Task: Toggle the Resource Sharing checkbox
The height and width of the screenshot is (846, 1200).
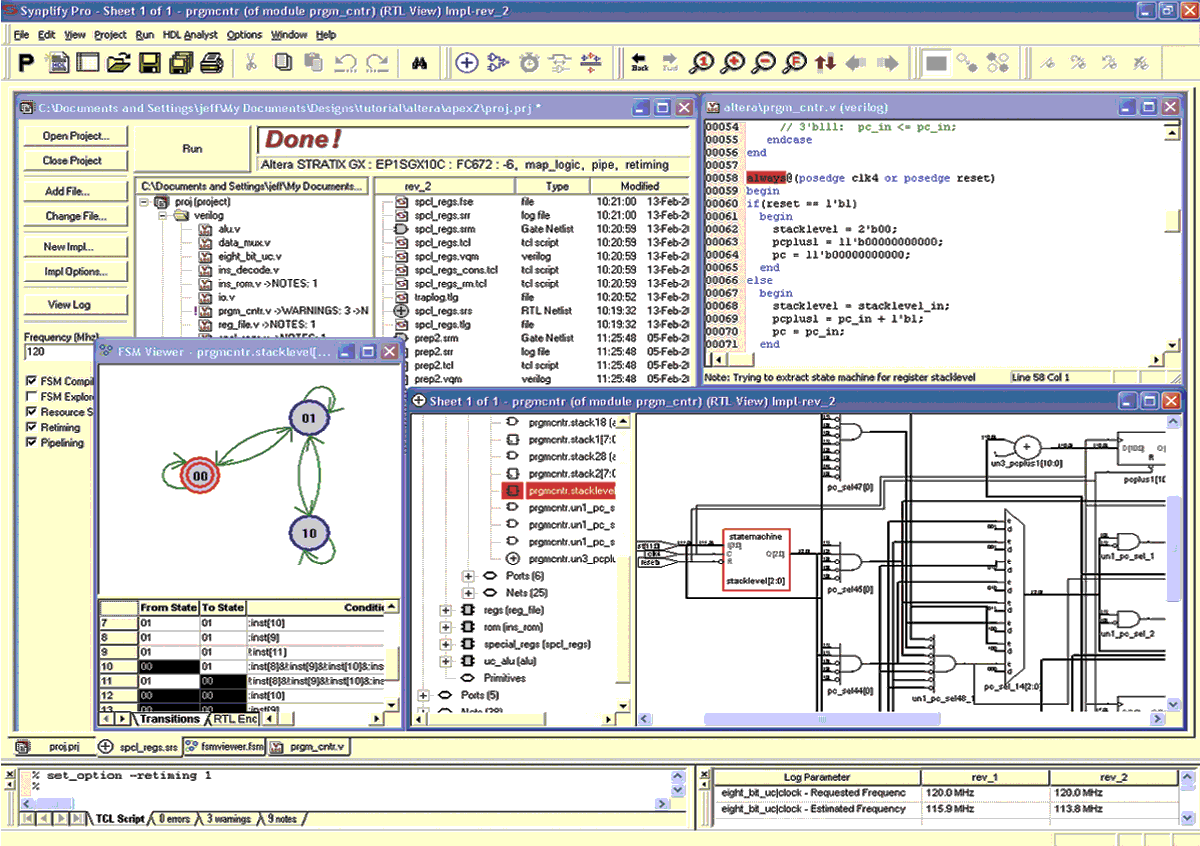Action: click(32, 412)
